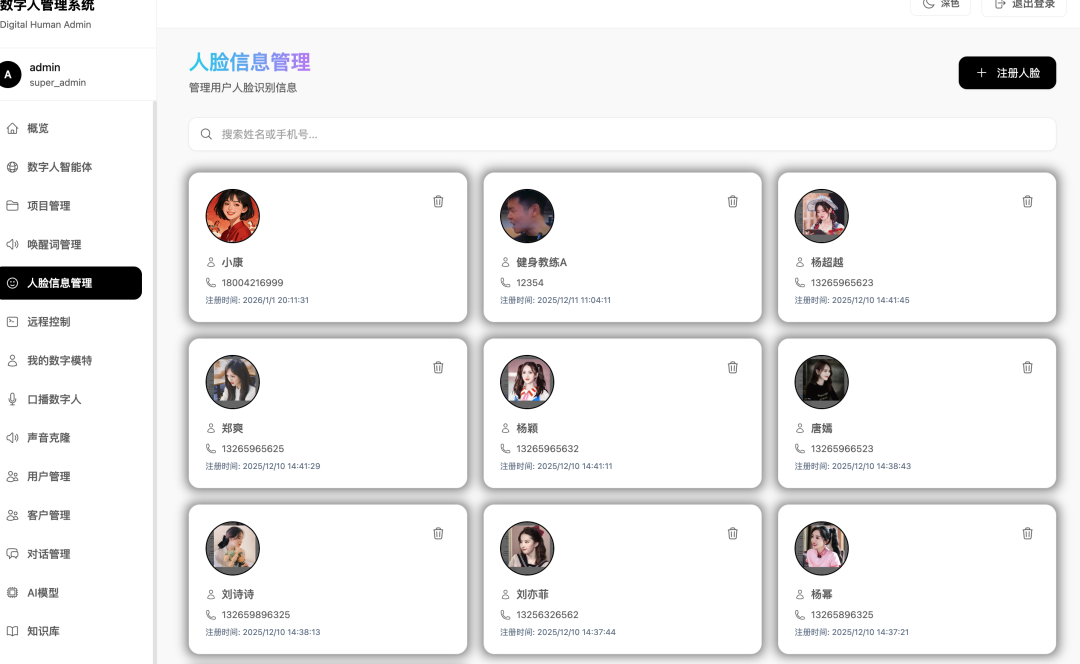Click the globe icon beside 数字人智能体

coord(12,167)
